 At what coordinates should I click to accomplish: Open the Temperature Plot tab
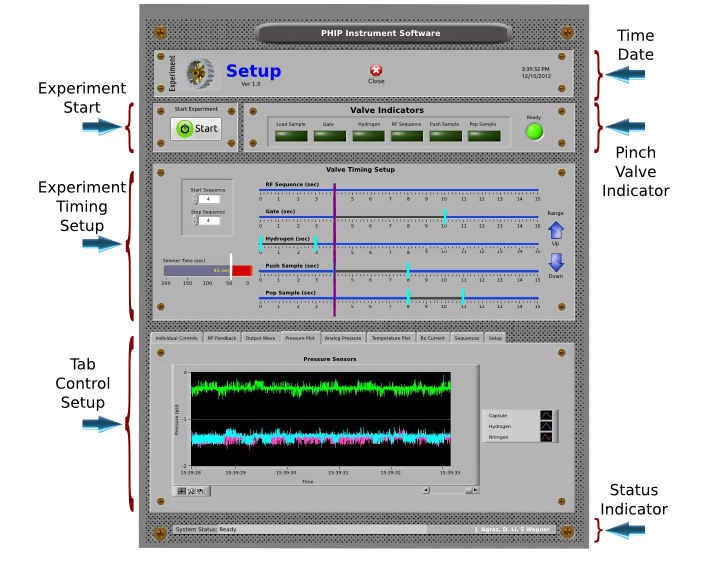(x=391, y=338)
